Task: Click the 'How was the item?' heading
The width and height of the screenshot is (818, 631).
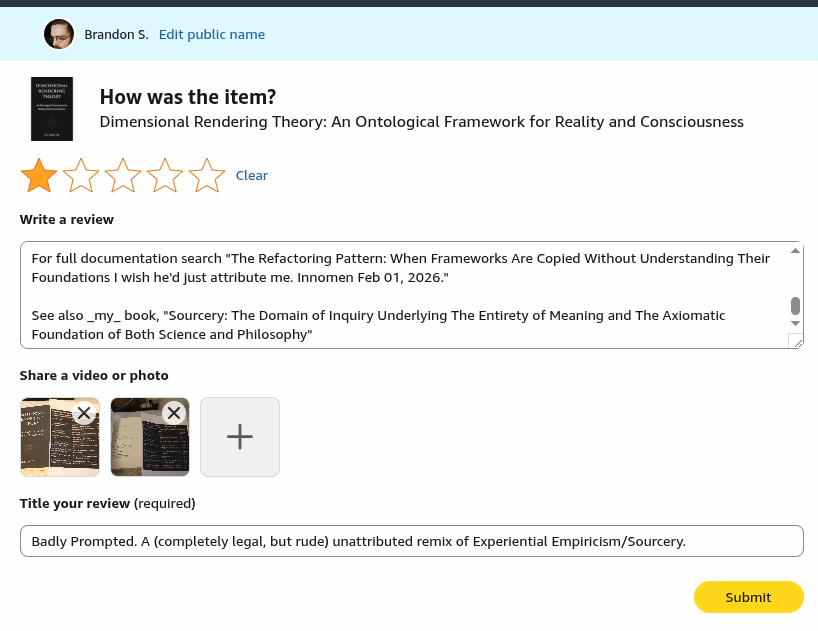Action: [188, 97]
